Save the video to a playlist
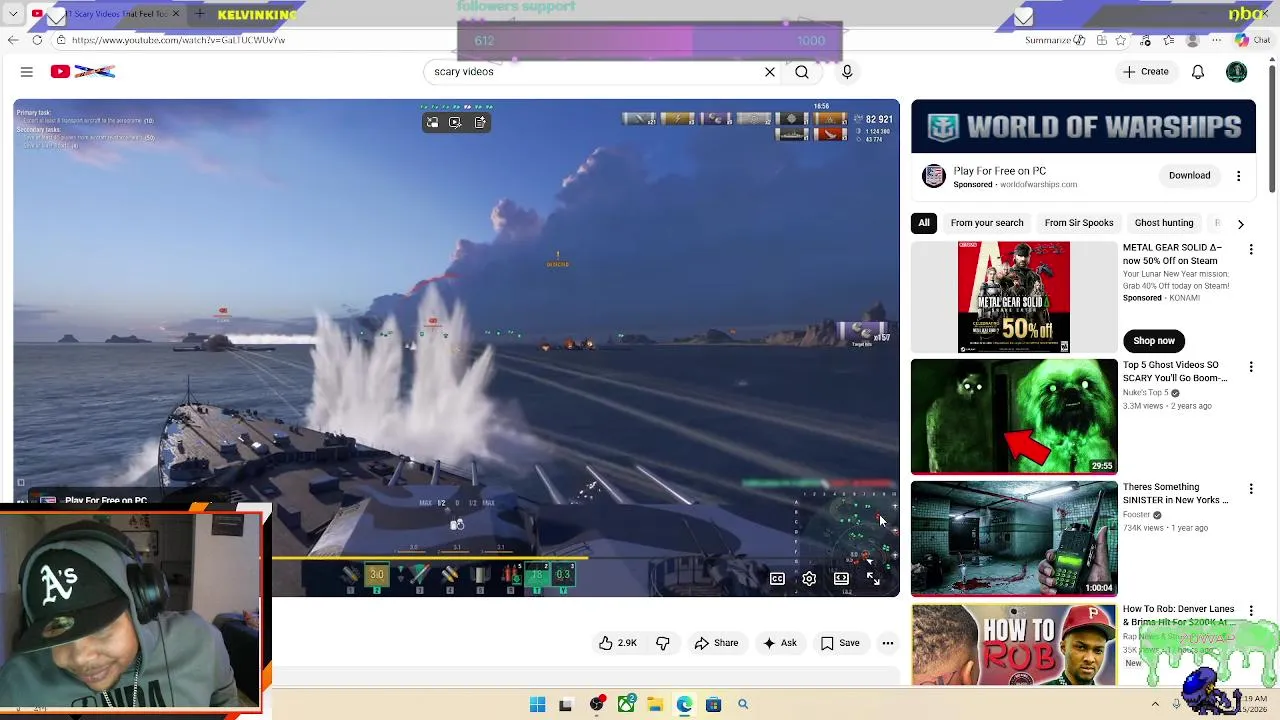 pos(840,643)
